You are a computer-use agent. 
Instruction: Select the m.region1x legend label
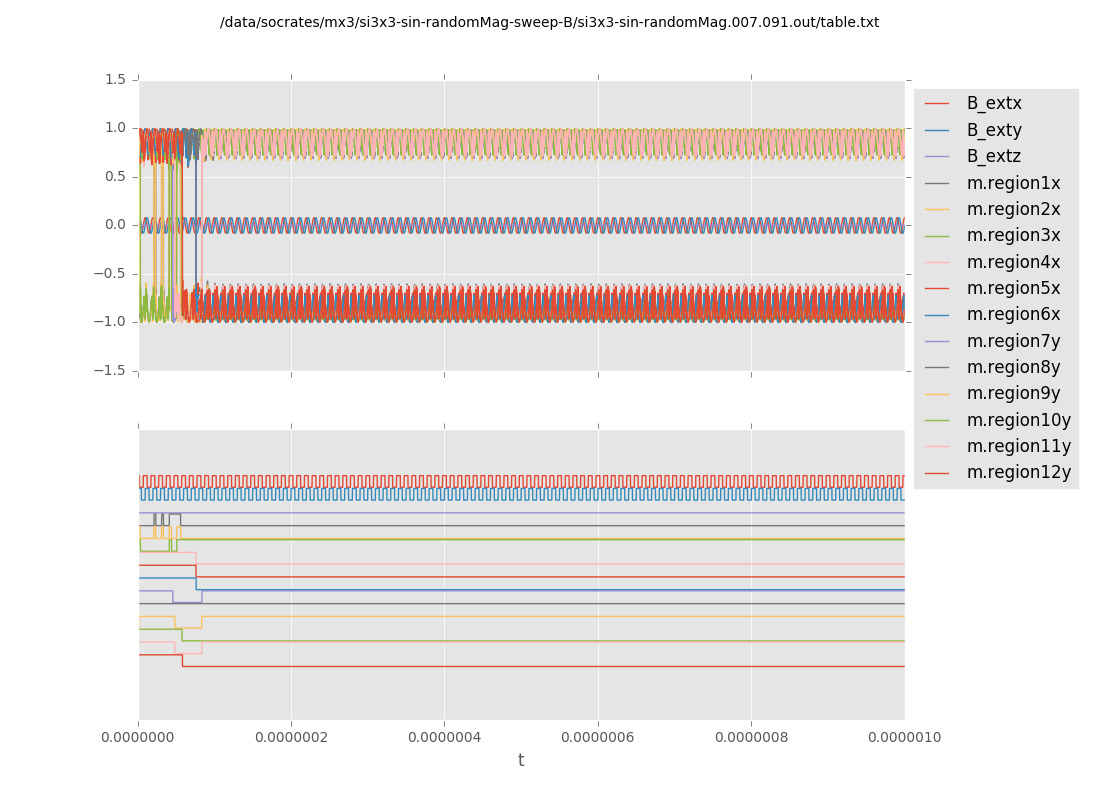tap(1013, 183)
